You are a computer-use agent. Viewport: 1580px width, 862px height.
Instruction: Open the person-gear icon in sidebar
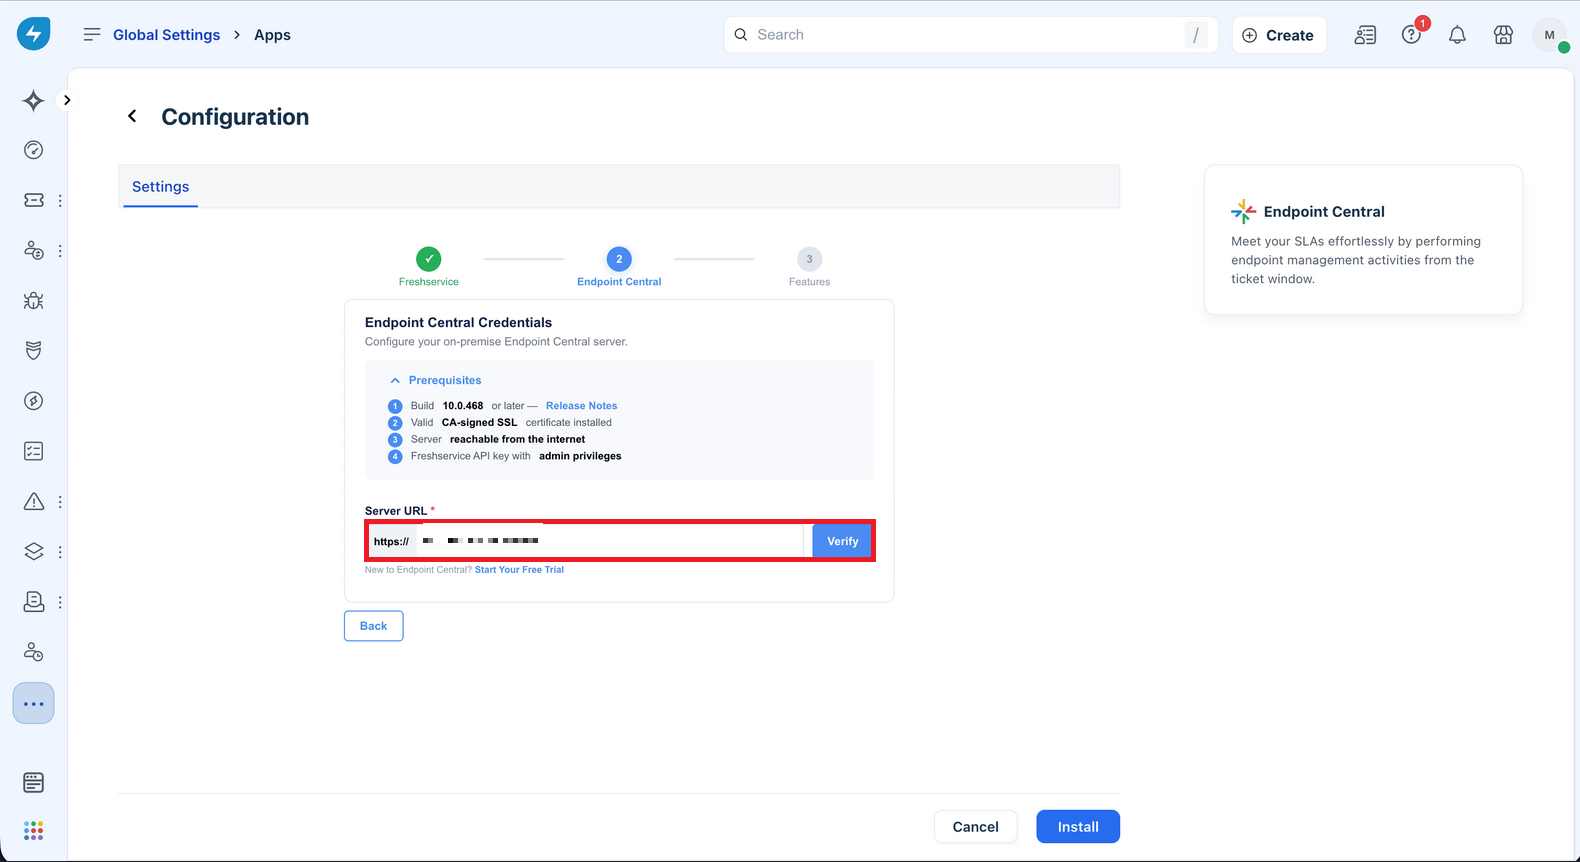coord(33,652)
